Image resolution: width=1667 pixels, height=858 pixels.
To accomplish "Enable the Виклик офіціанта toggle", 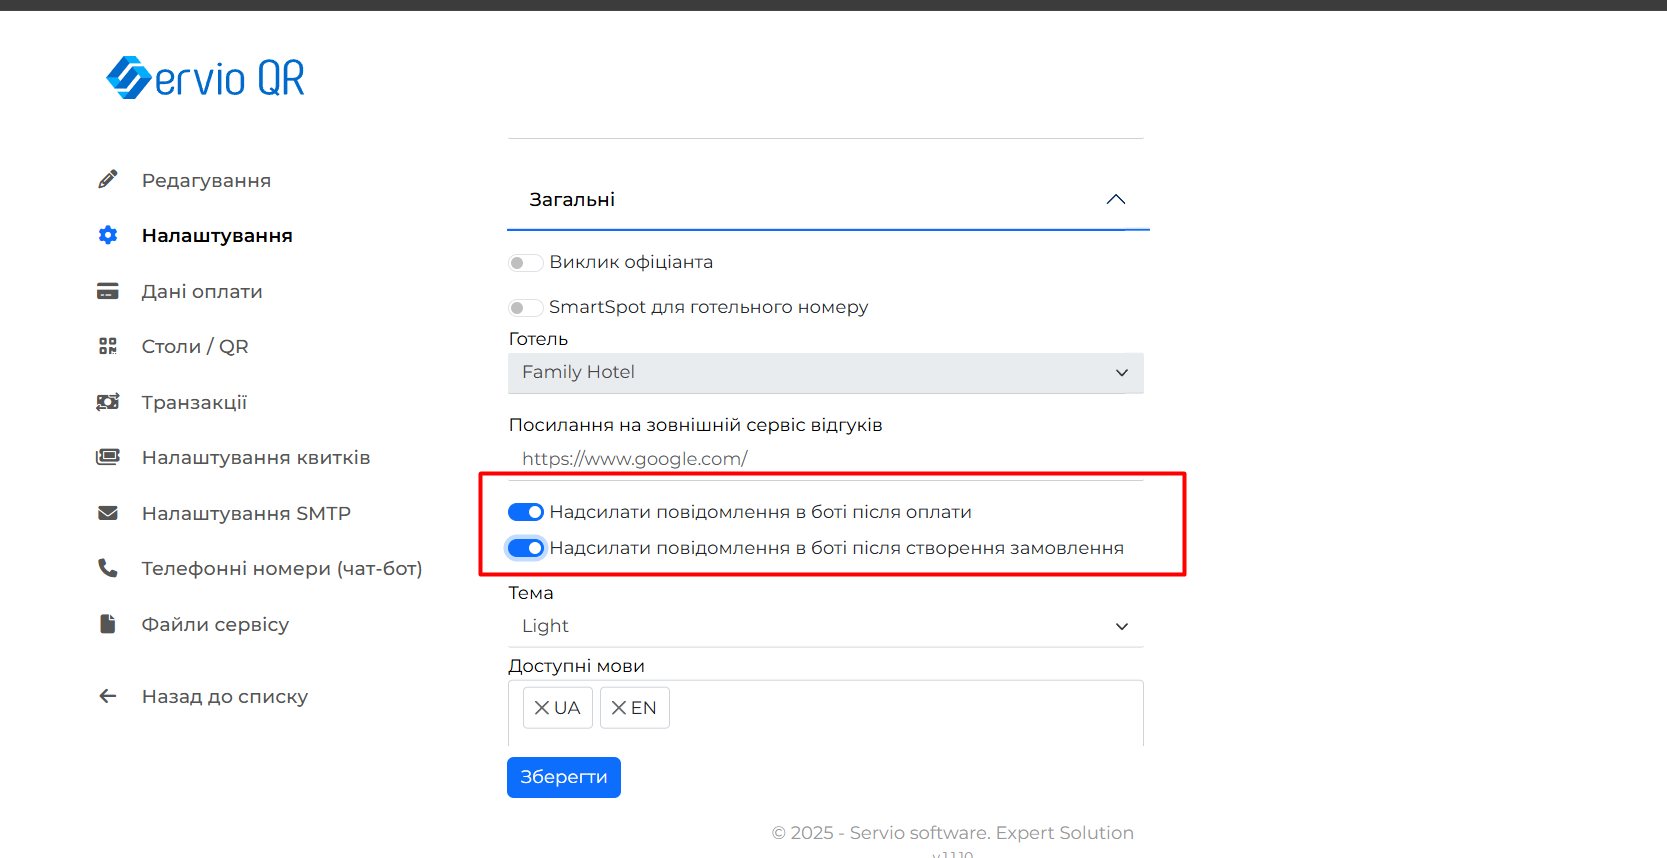I will 526,263.
